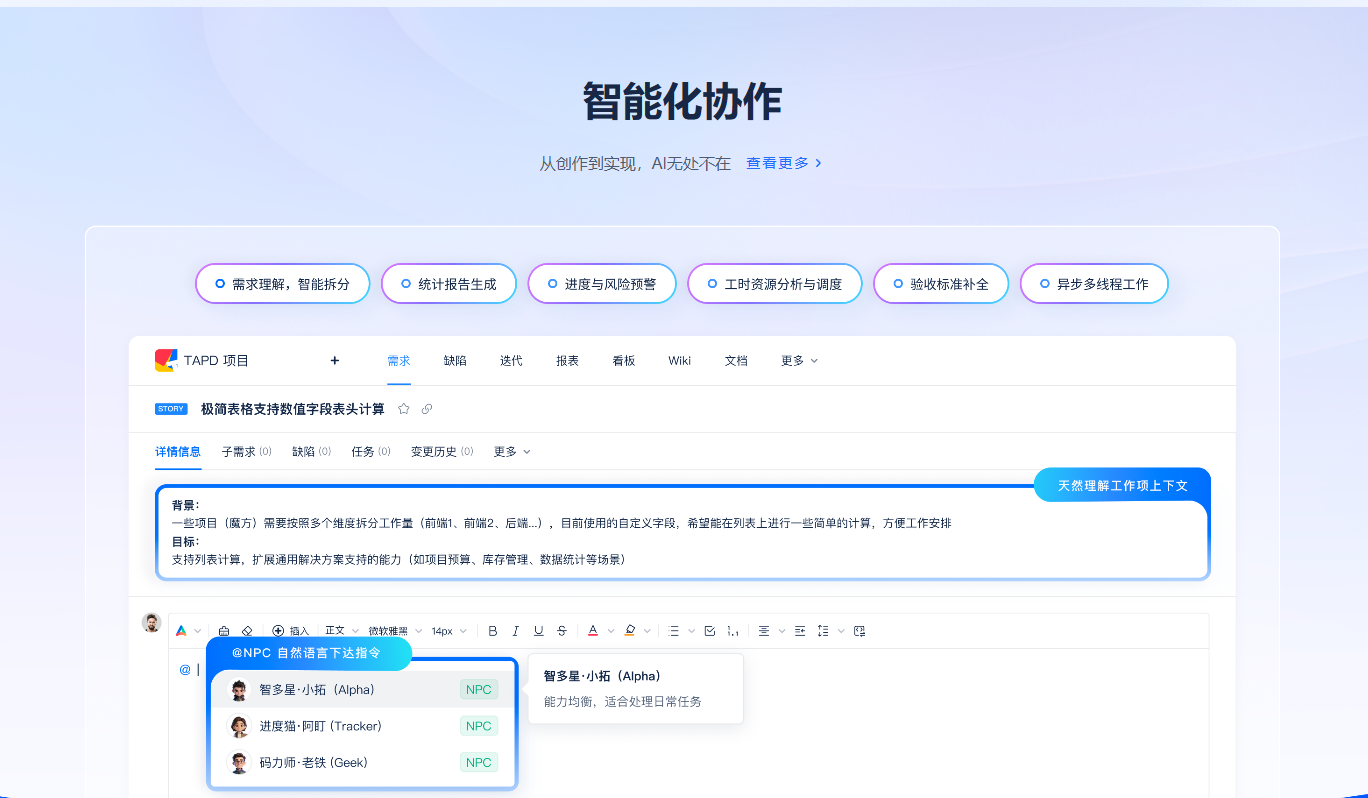The height and width of the screenshot is (798, 1368).
Task: Select the 统计报告生成 pill
Action: [448, 284]
